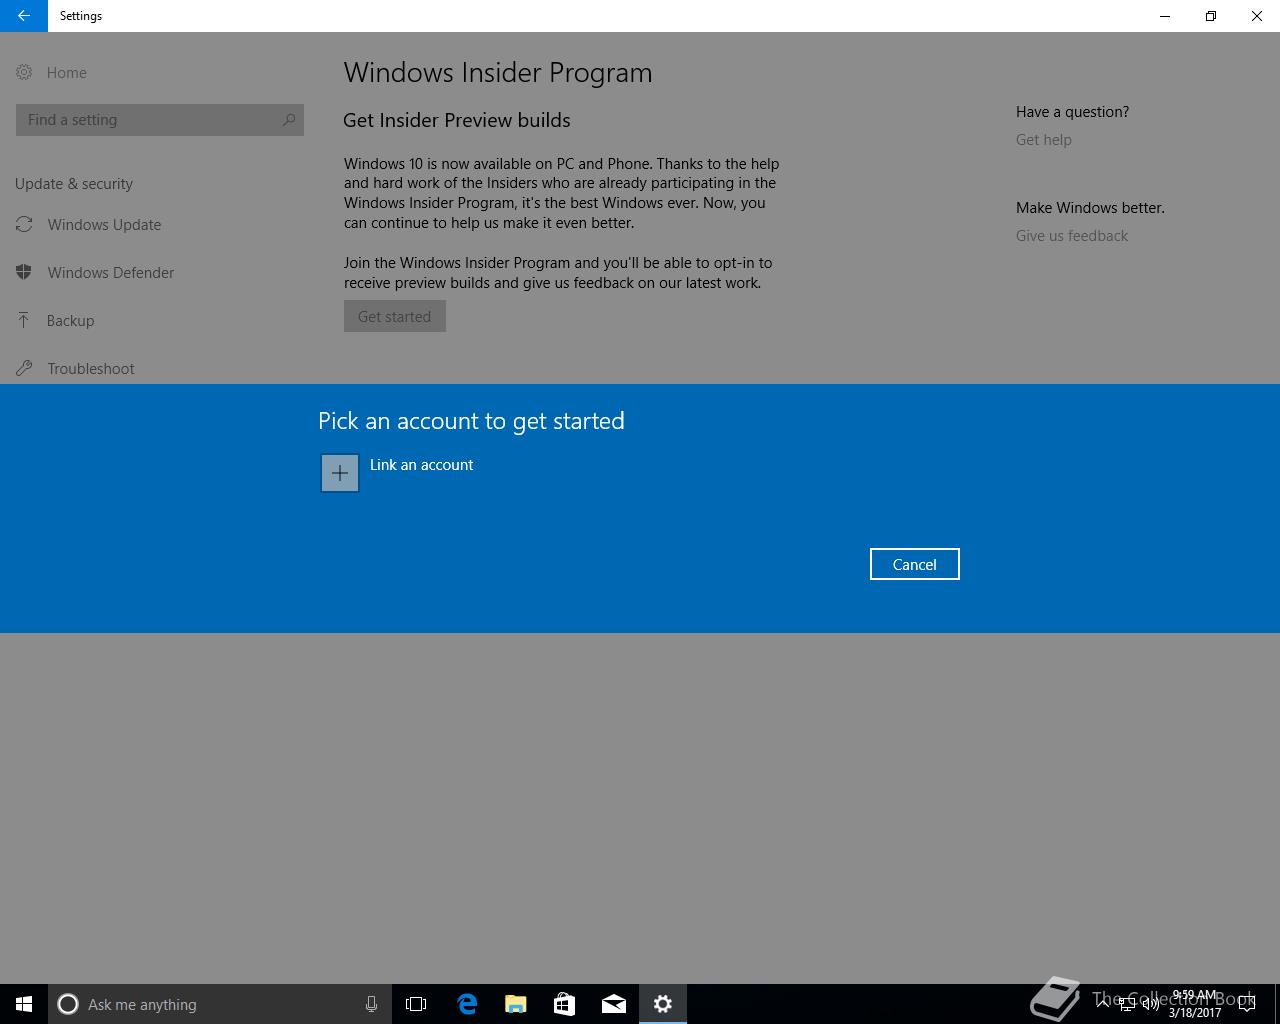Screen dimensions: 1280x1024
Task: Click the Windows Update refresh arrows icon
Action: point(24,224)
